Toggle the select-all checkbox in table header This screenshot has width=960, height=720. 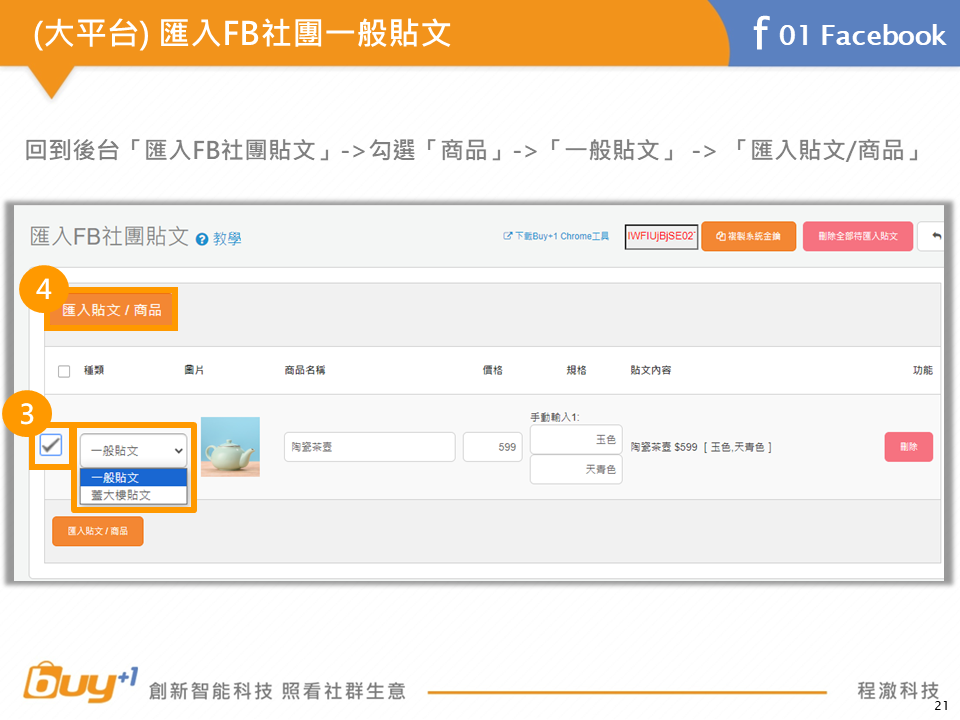click(x=64, y=371)
